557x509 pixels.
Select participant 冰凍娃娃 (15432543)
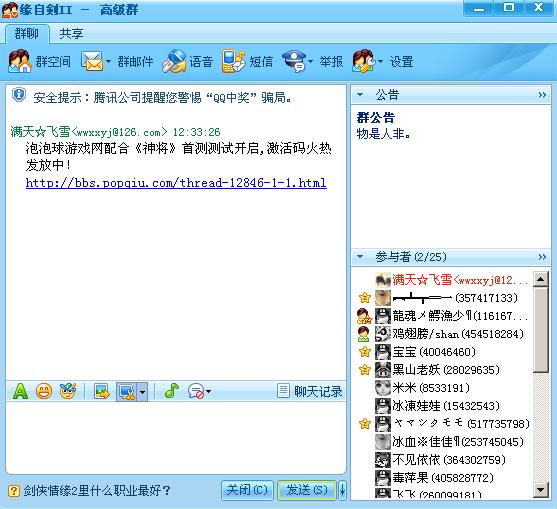[x=446, y=406]
